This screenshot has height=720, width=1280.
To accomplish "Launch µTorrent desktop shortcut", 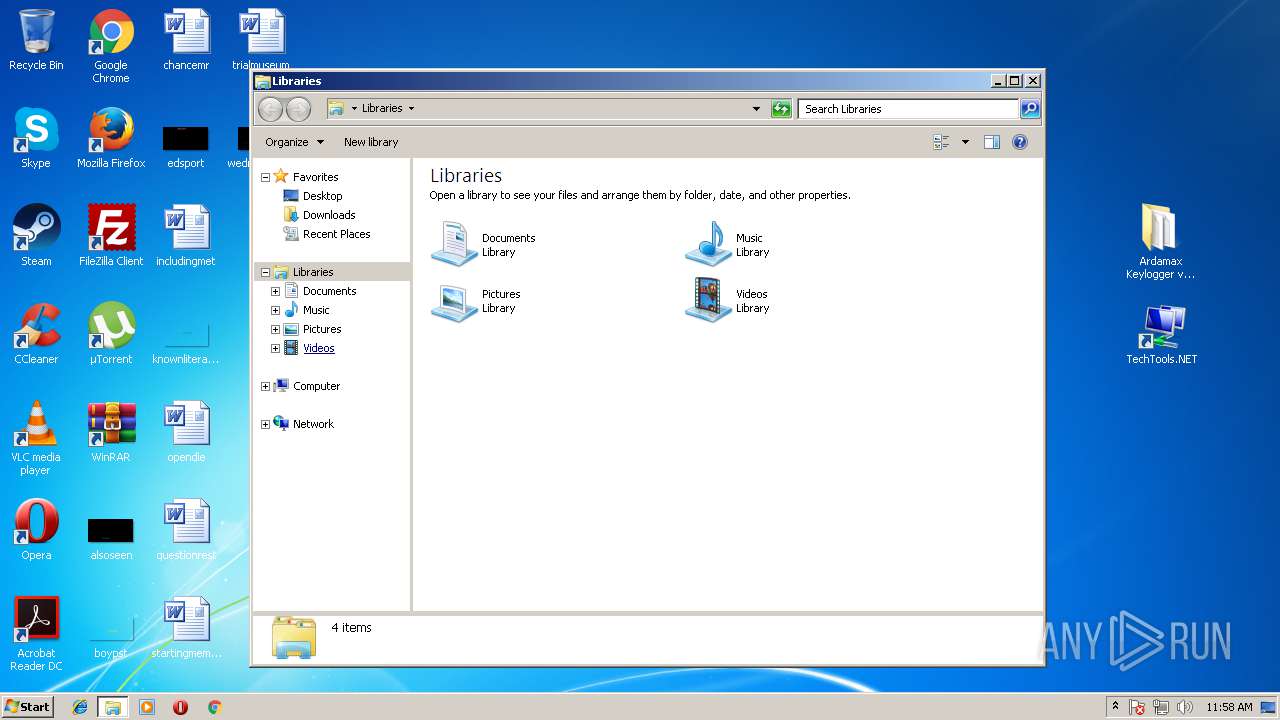I will coord(111,334).
